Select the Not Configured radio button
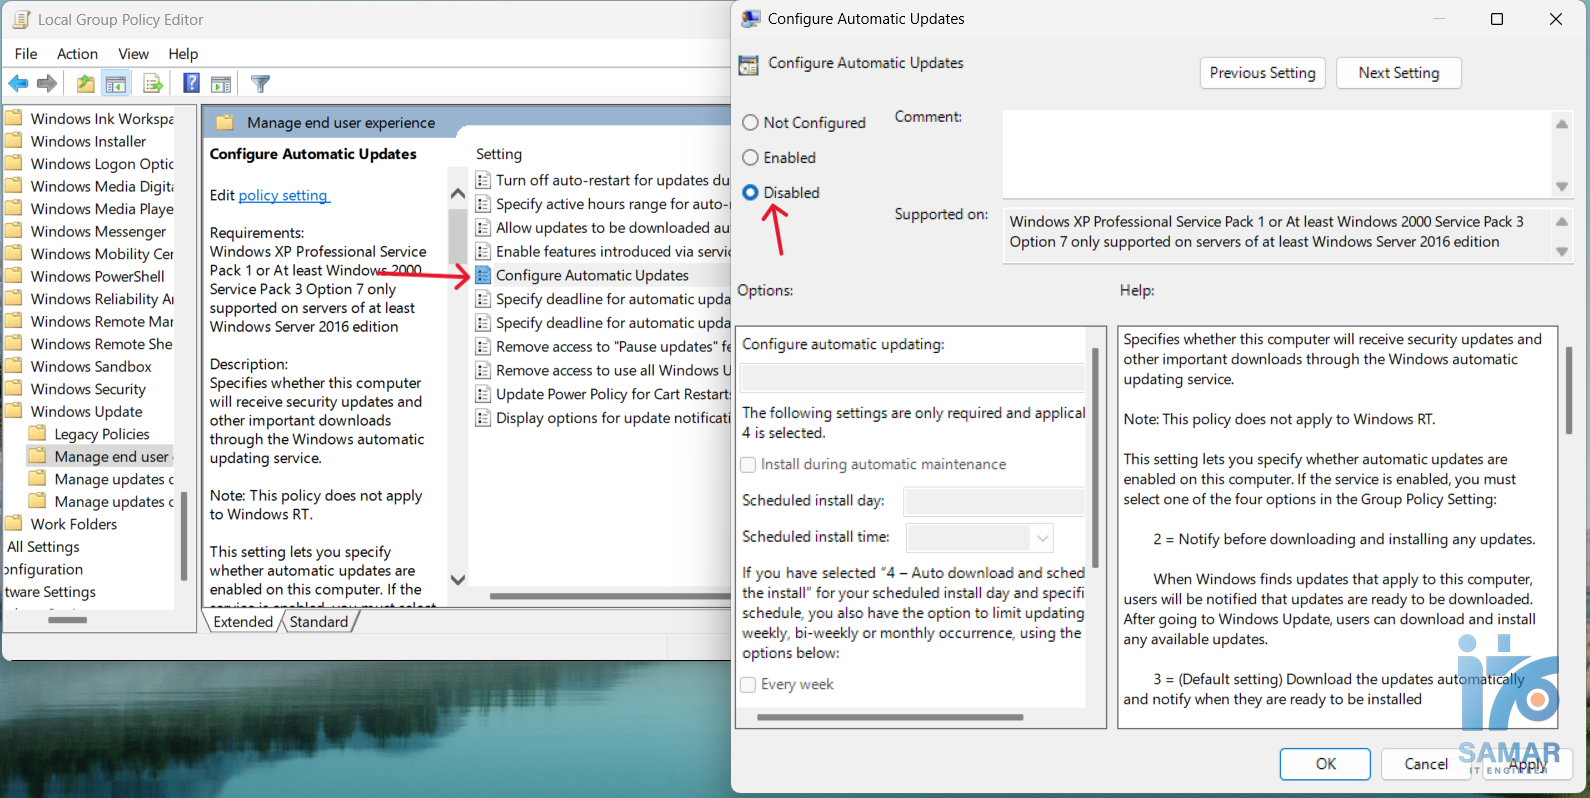1590x798 pixels. 750,123
